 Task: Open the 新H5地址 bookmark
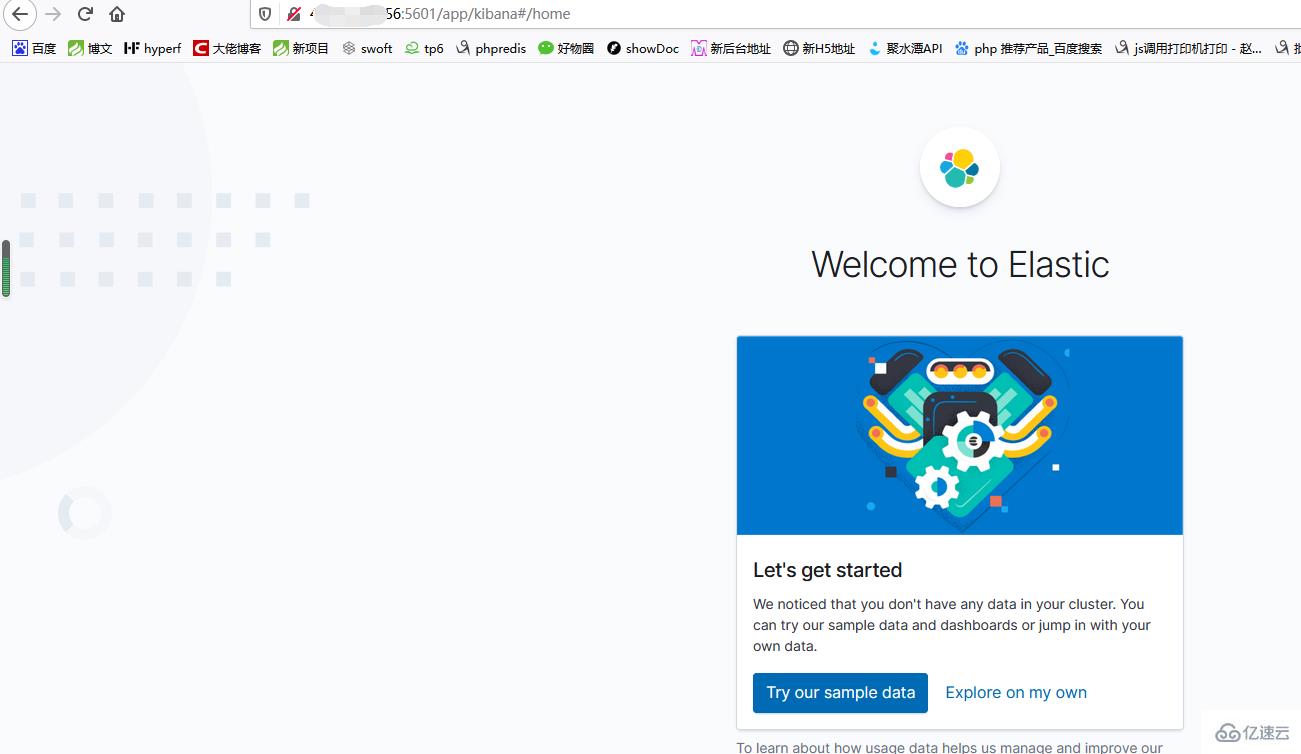point(819,48)
